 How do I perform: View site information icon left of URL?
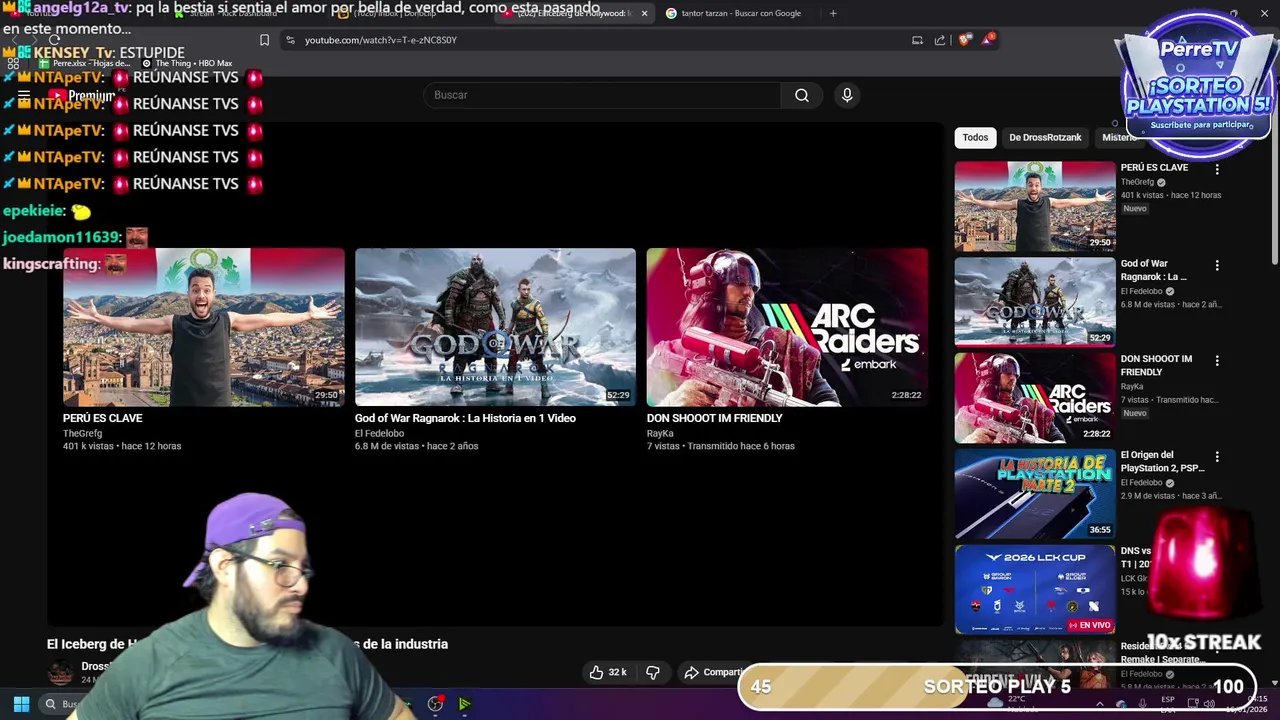point(290,40)
